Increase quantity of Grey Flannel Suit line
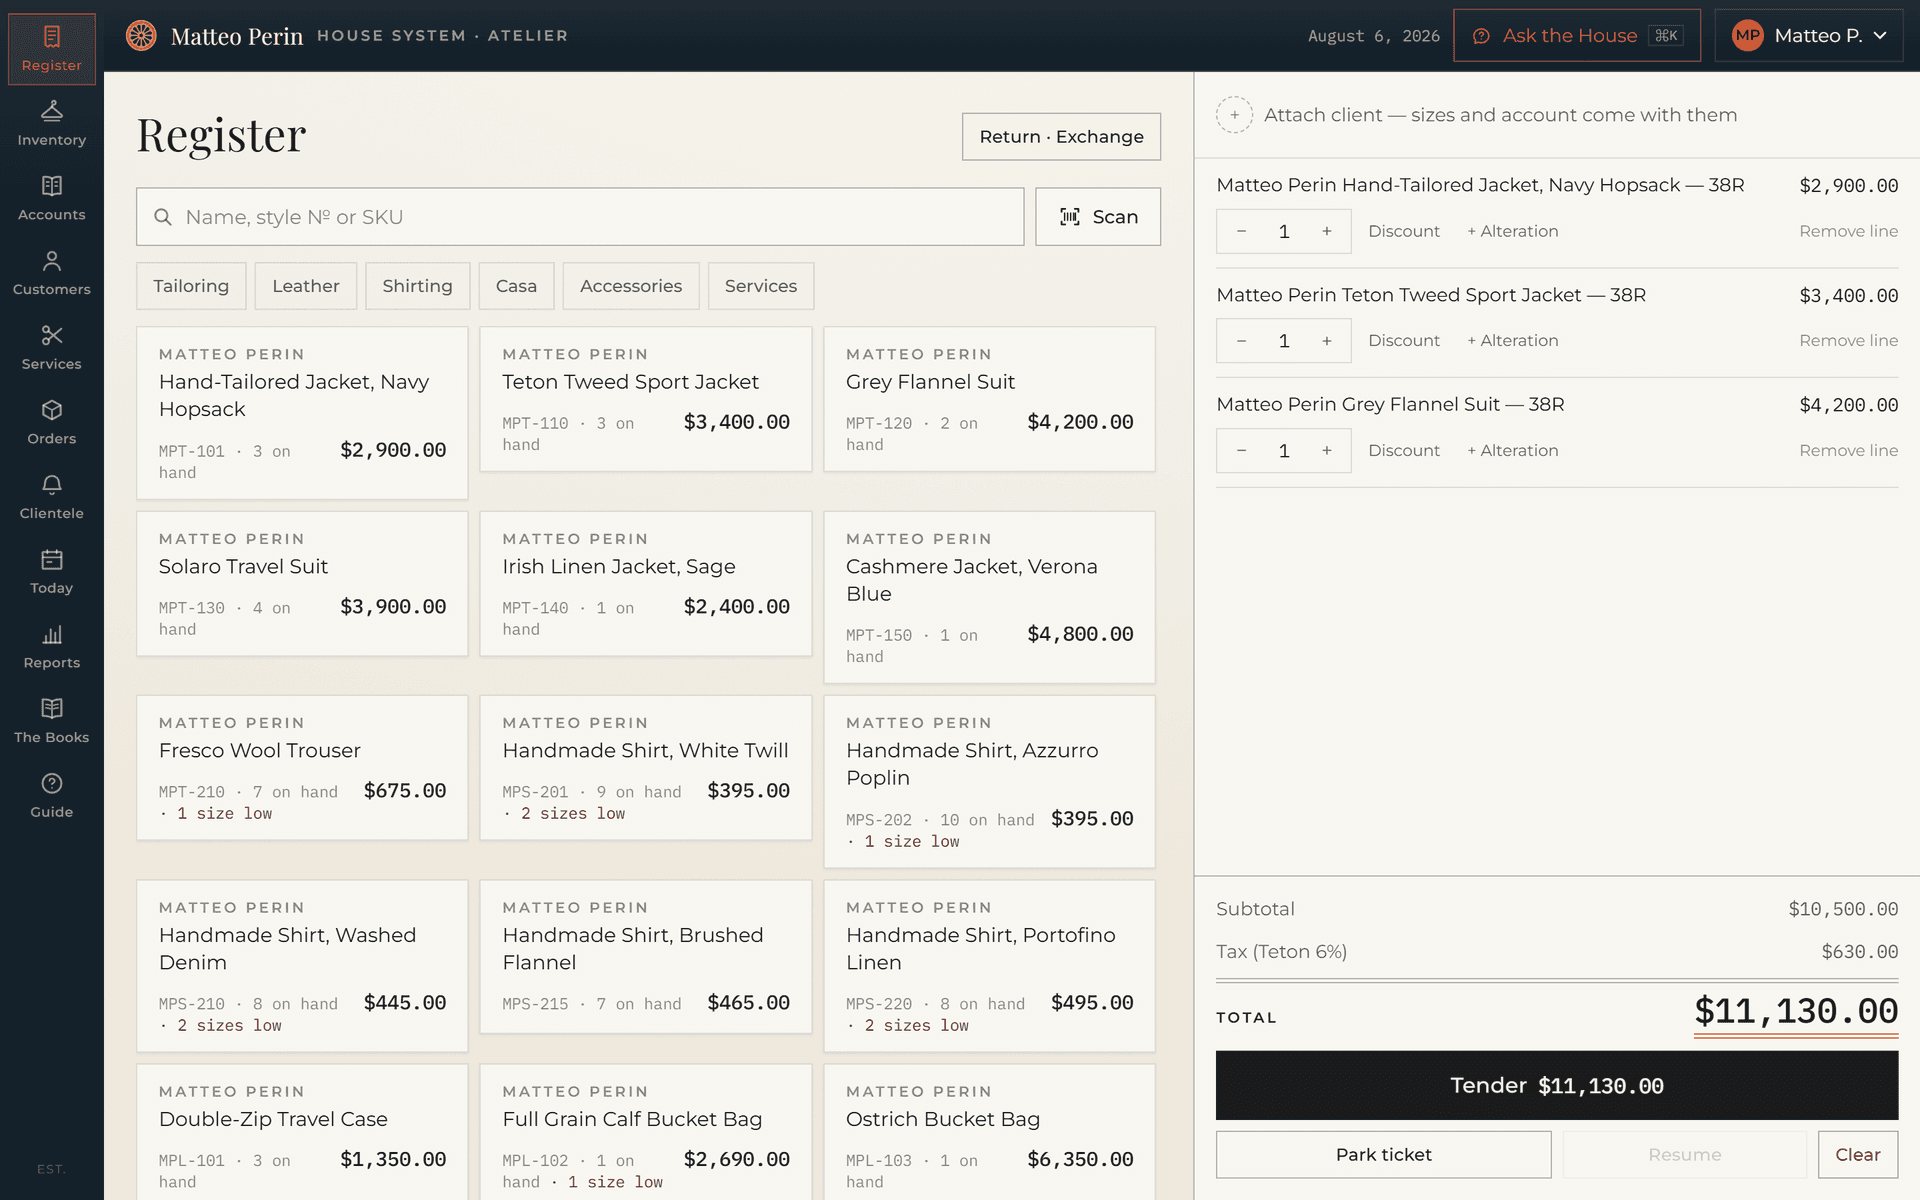Viewport: 1920px width, 1200px height. (x=1327, y=451)
